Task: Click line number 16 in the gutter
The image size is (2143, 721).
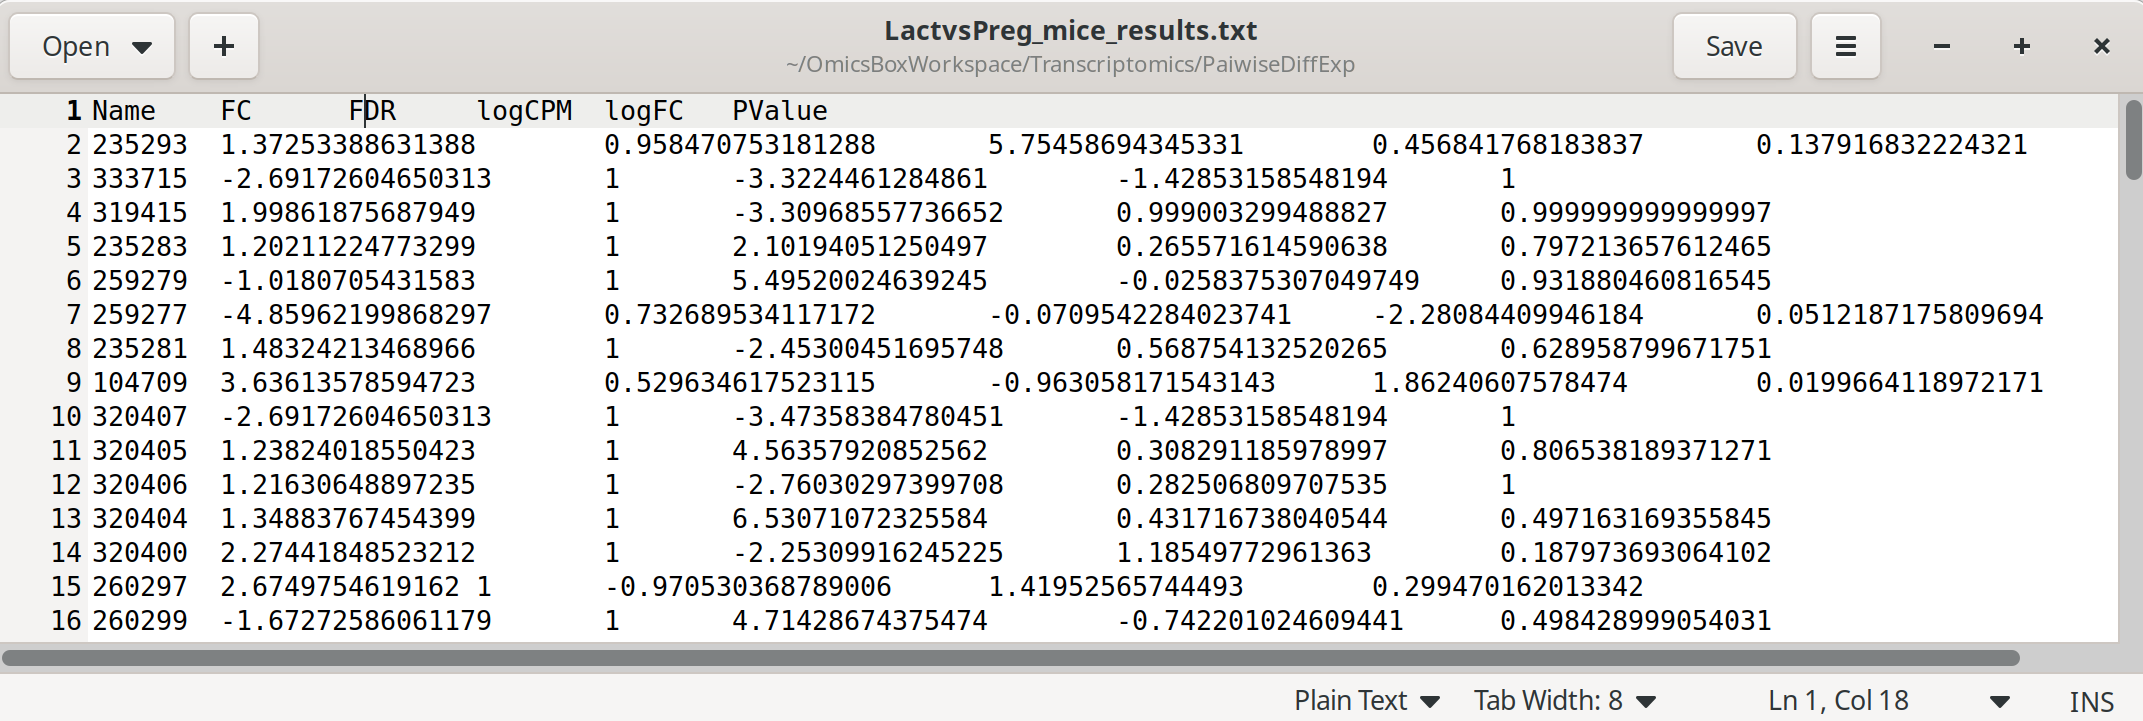Action: point(66,621)
